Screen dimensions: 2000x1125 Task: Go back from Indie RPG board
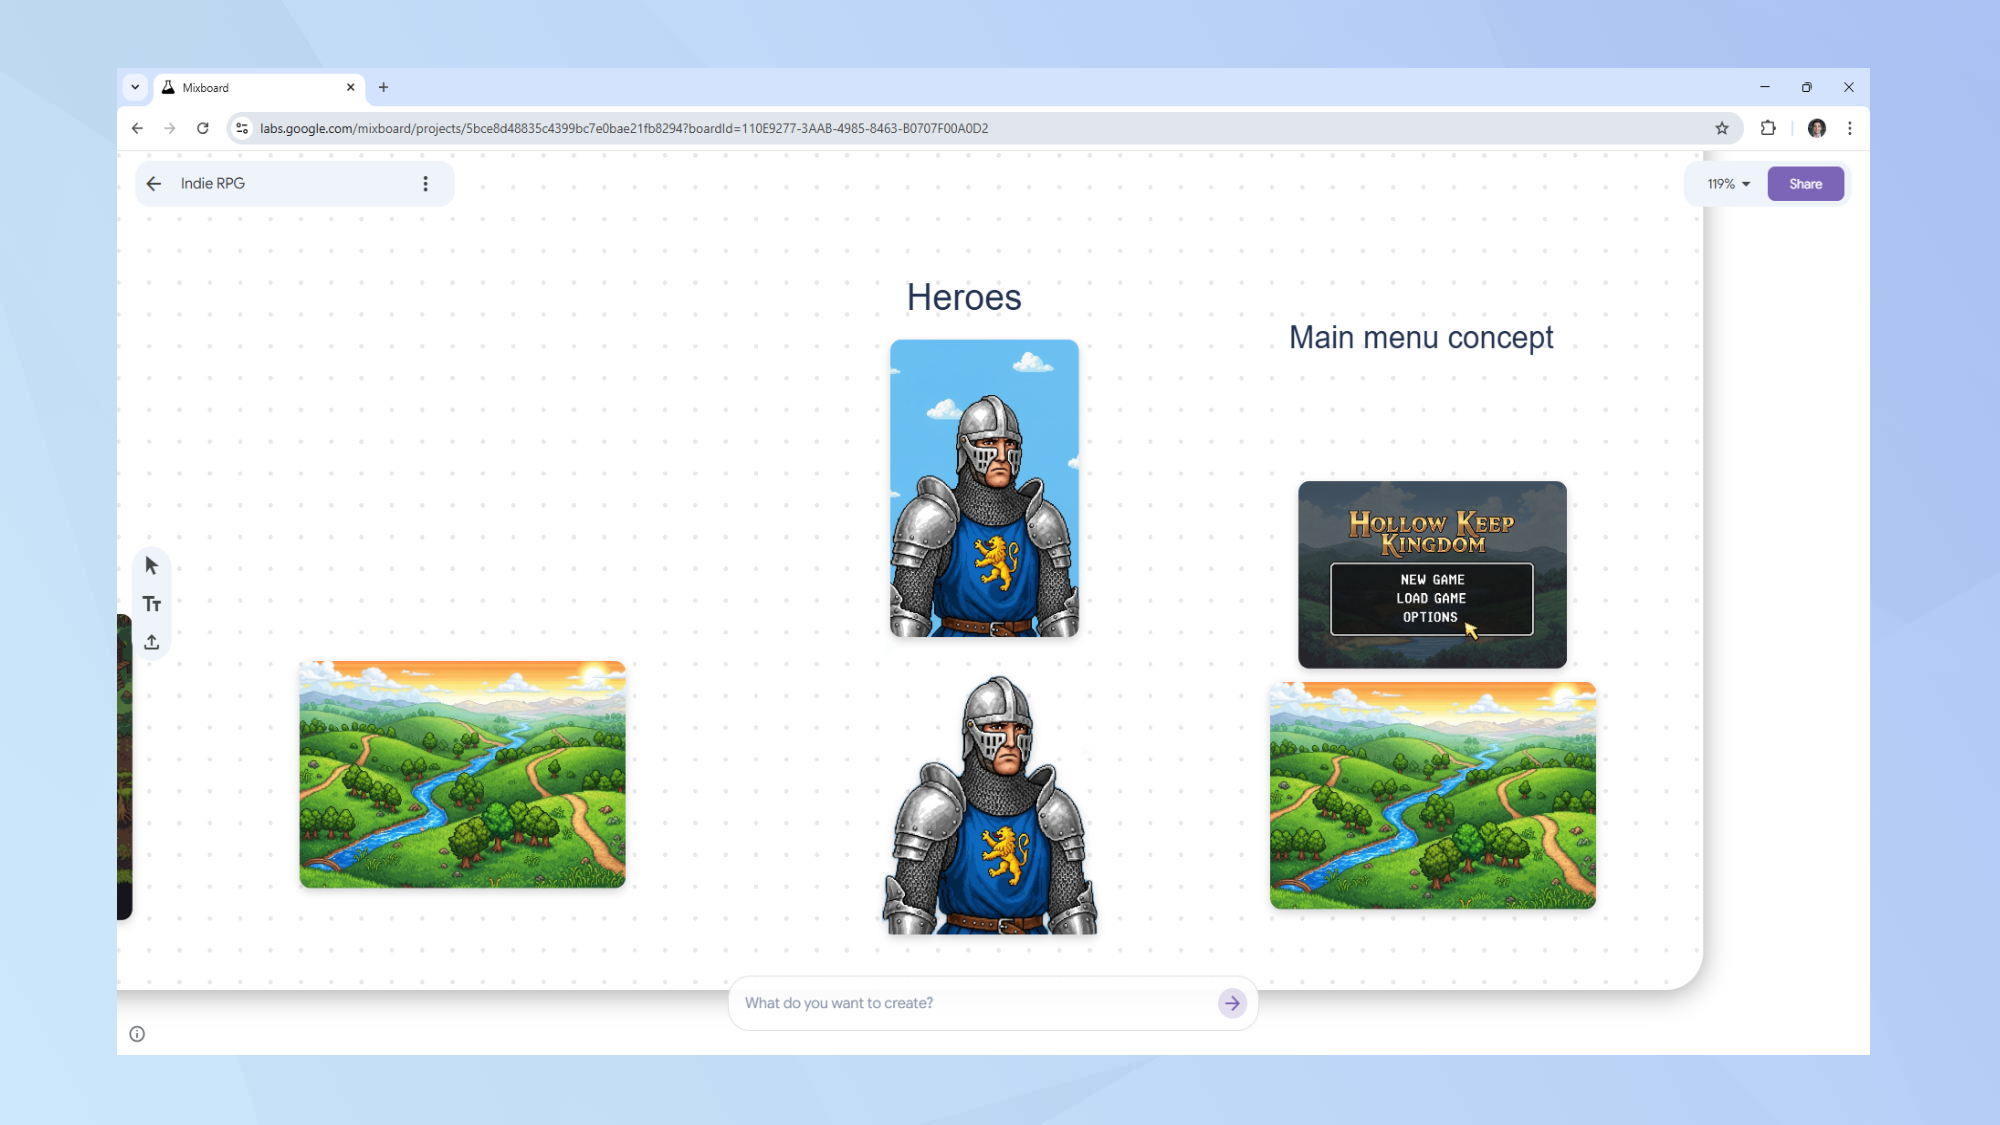(x=154, y=184)
